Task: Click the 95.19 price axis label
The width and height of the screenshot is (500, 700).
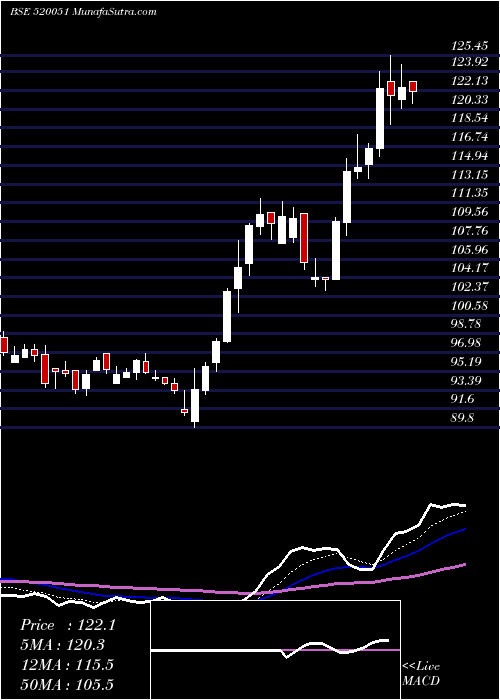Action: click(466, 361)
